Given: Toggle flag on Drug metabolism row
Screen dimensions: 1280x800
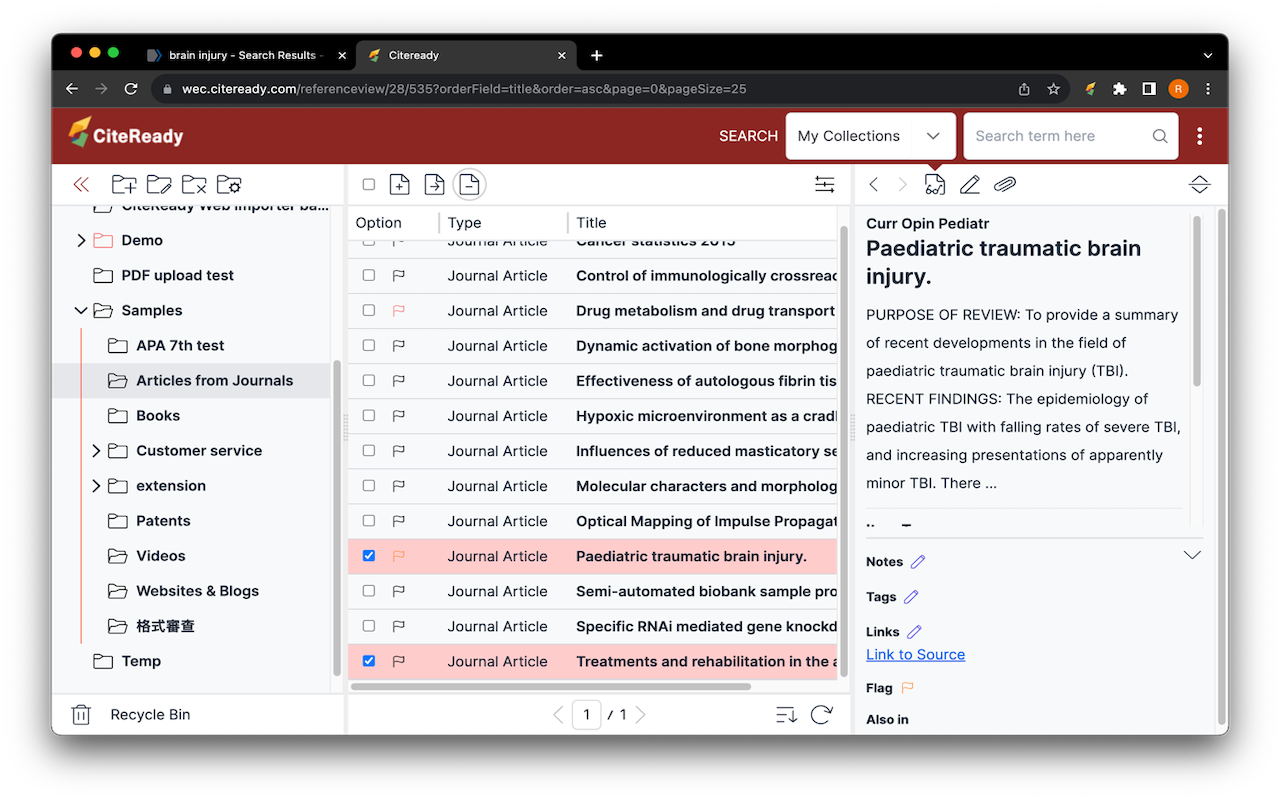Looking at the screenshot, I should pos(398,311).
